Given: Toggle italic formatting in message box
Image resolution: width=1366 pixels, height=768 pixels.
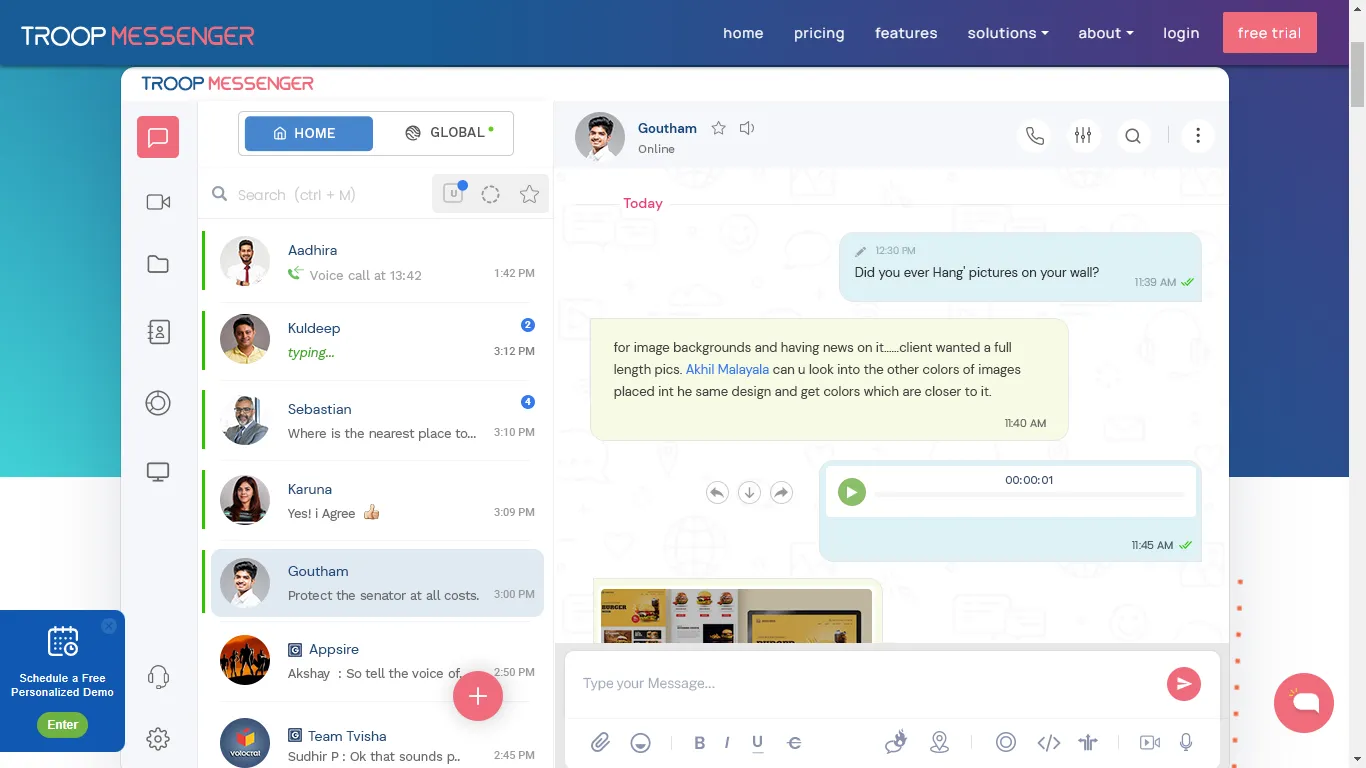Looking at the screenshot, I should [727, 742].
